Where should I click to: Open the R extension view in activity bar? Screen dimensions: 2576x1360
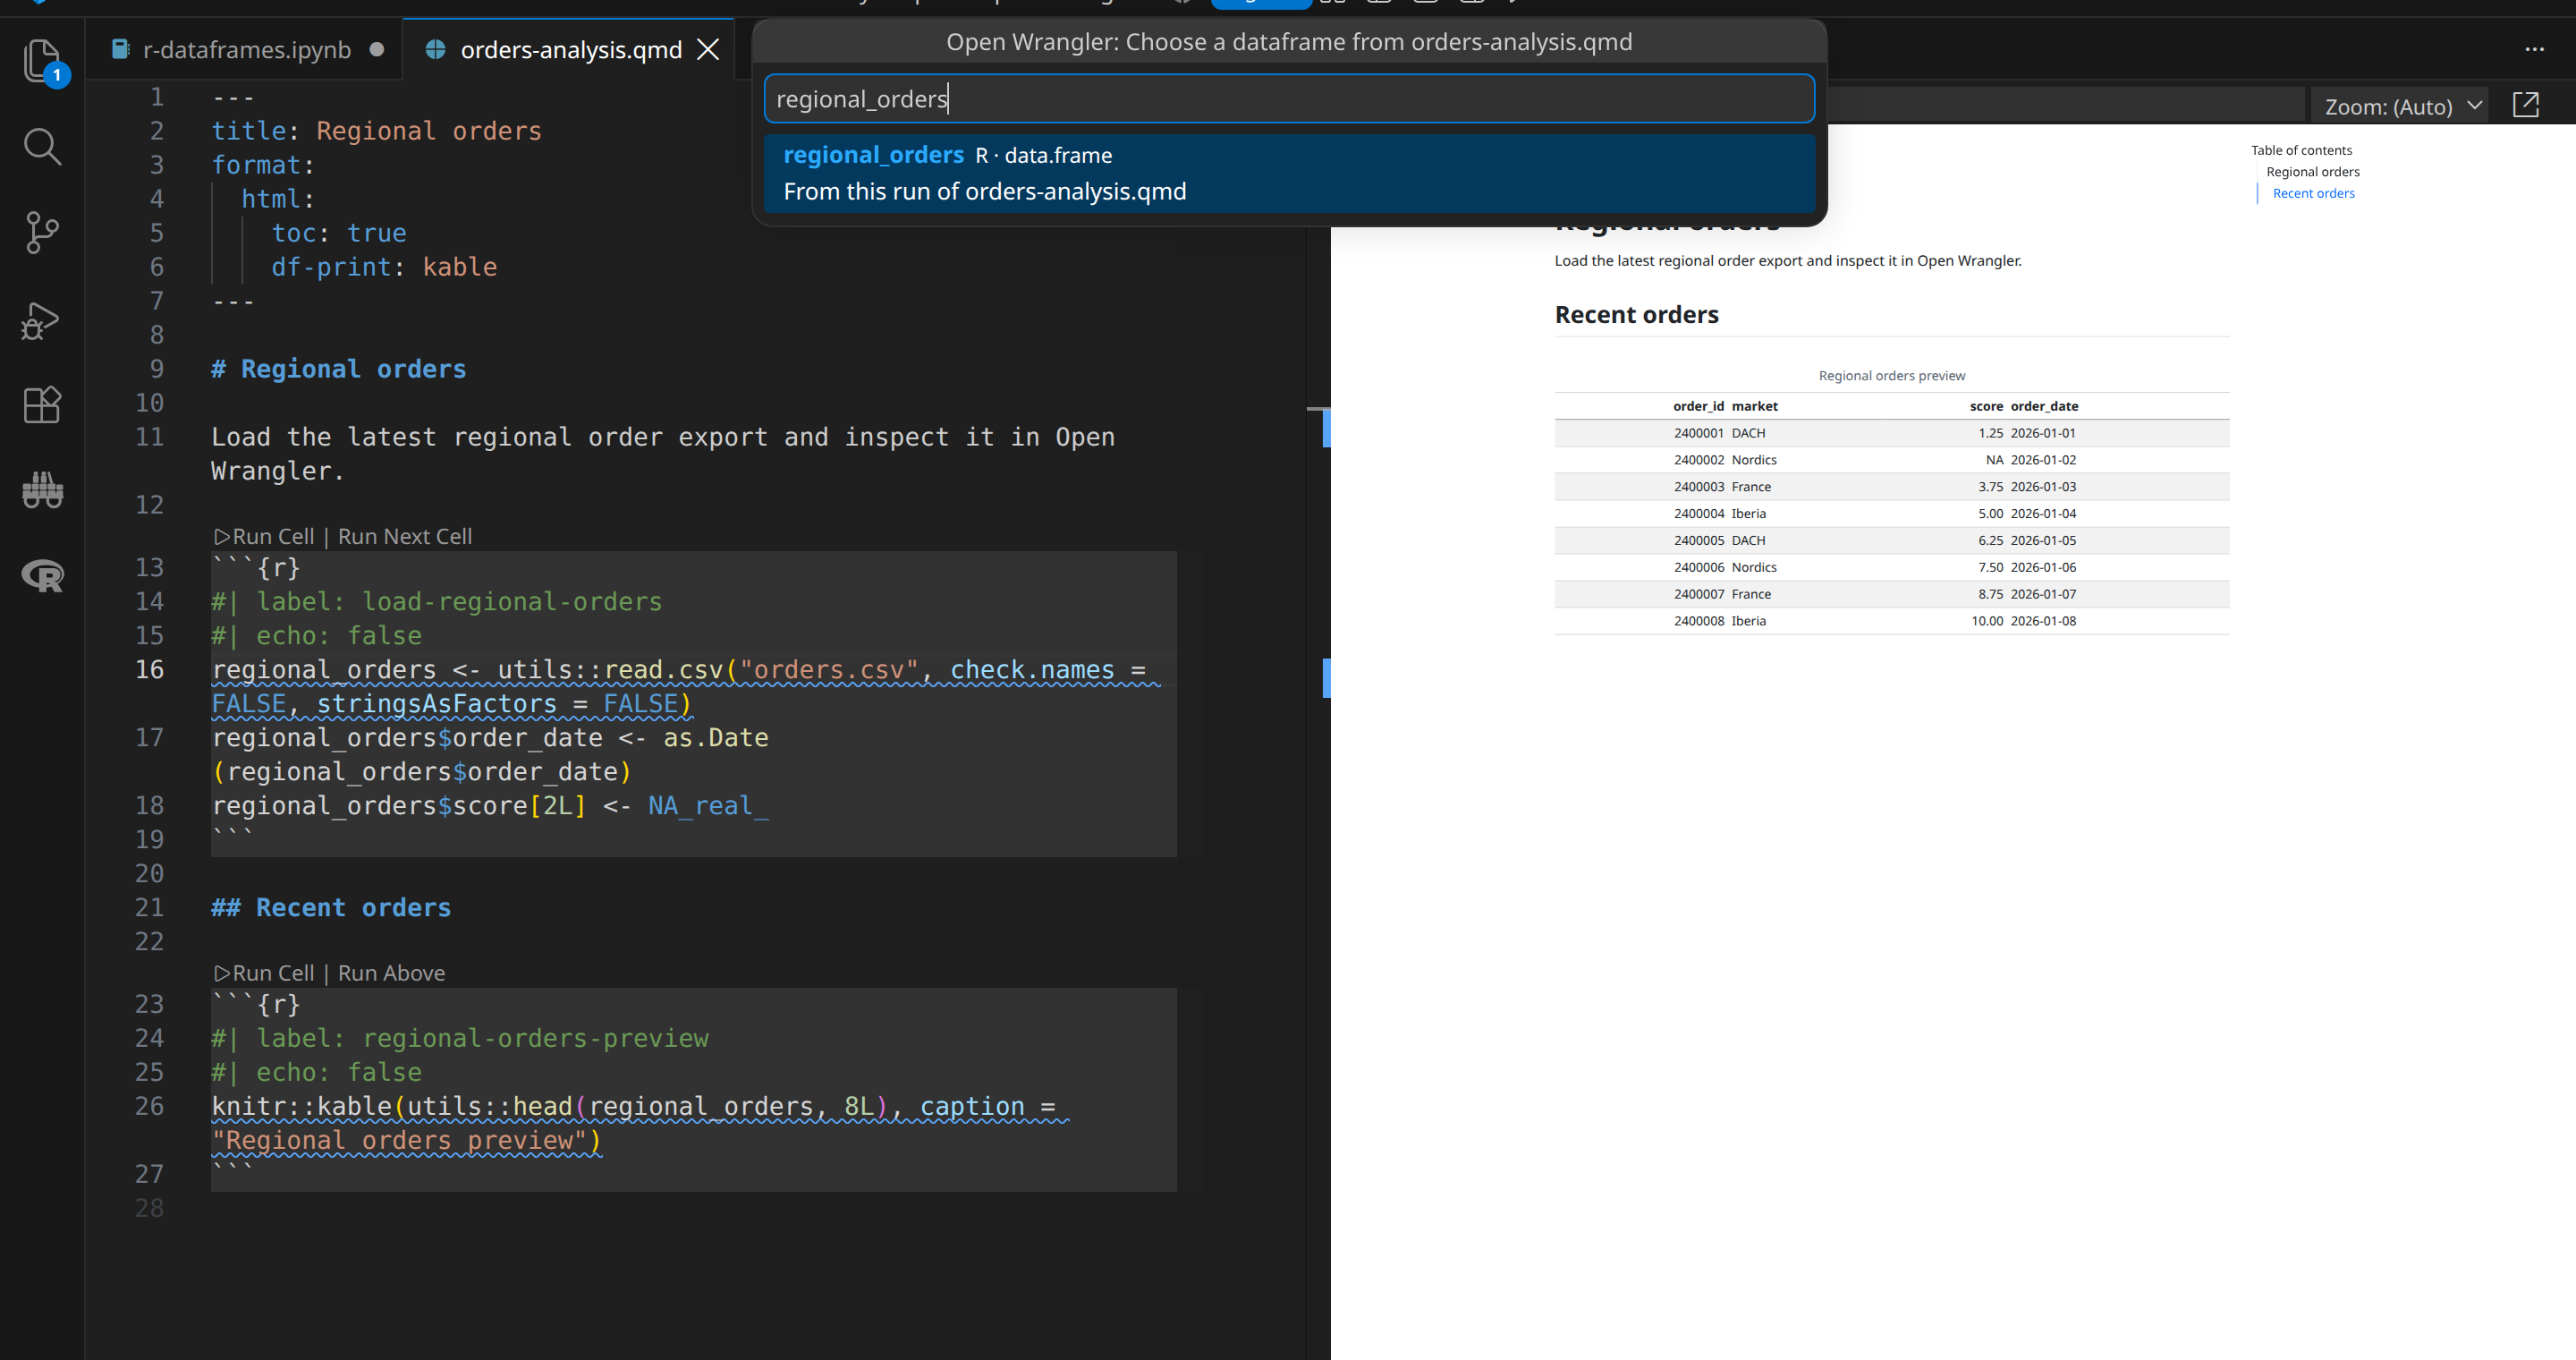[x=42, y=575]
